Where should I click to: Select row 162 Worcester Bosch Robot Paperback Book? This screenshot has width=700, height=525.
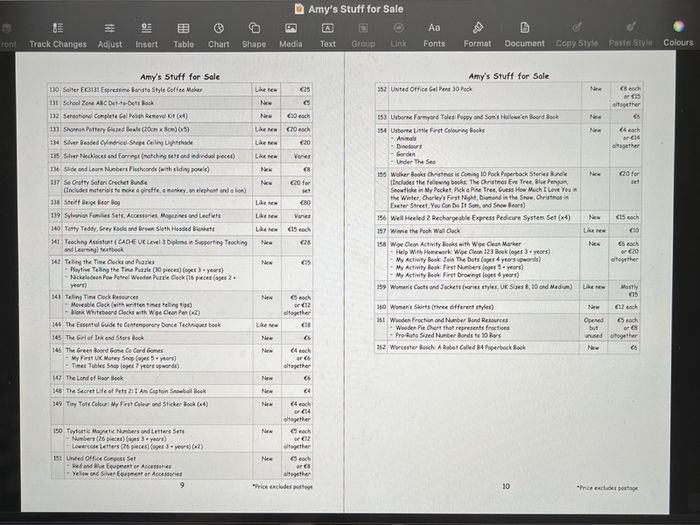click(x=509, y=347)
